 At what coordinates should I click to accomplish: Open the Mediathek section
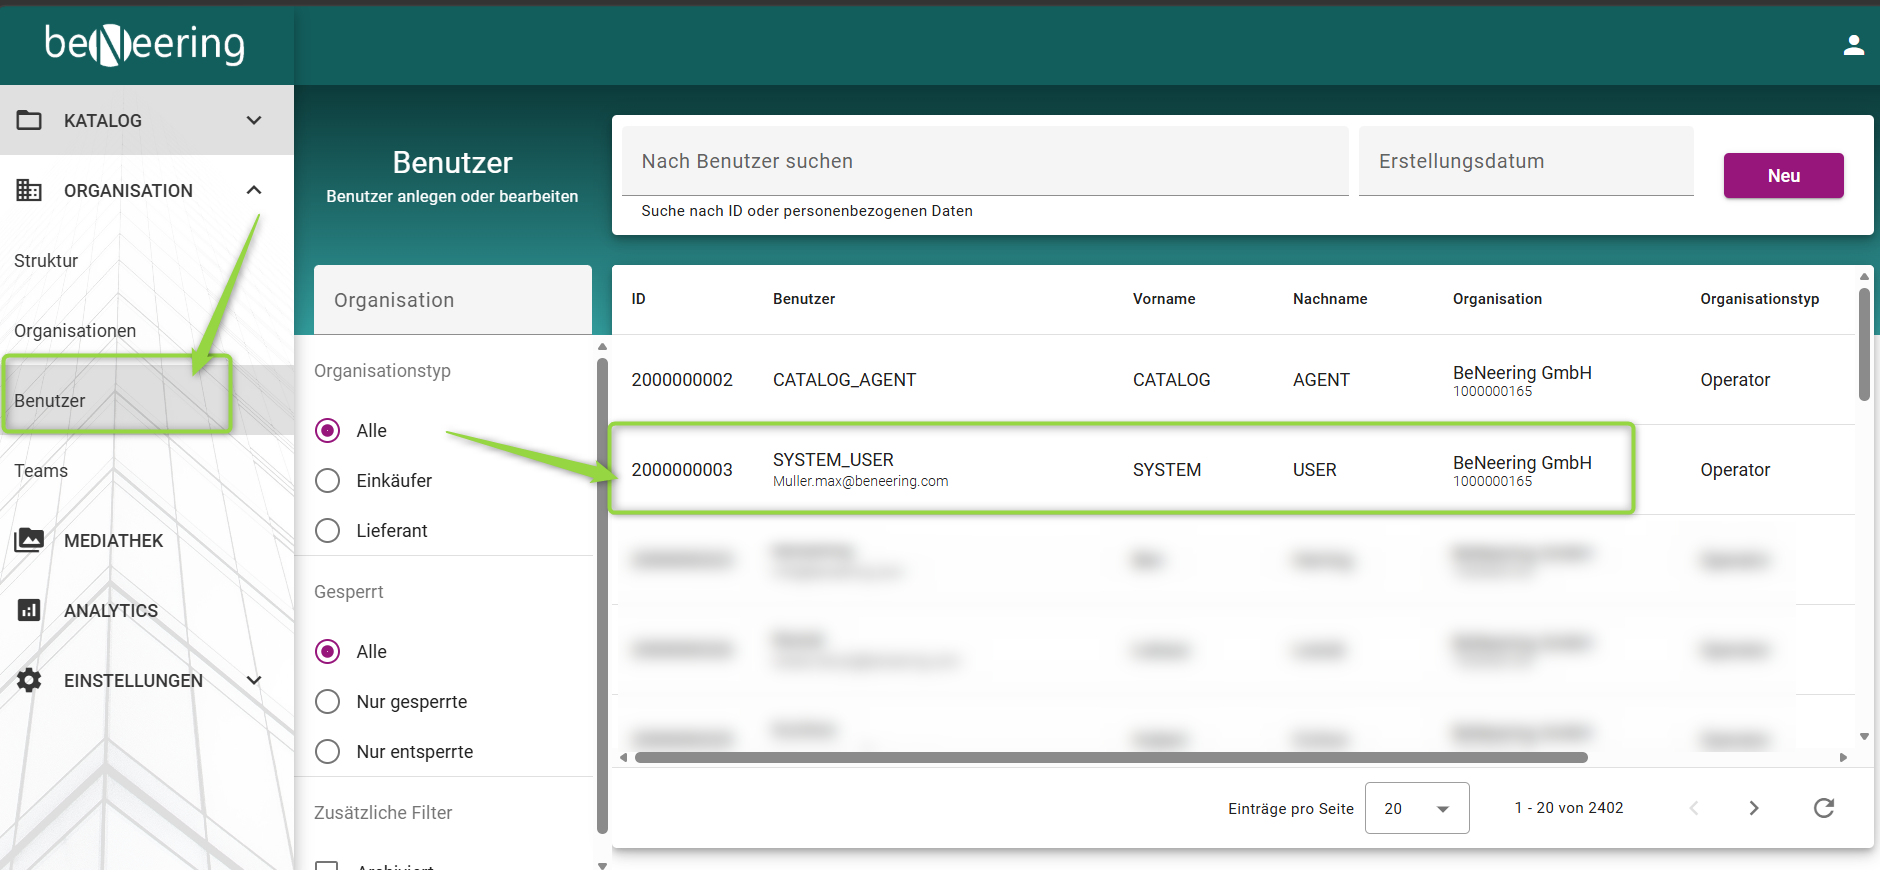click(x=113, y=540)
